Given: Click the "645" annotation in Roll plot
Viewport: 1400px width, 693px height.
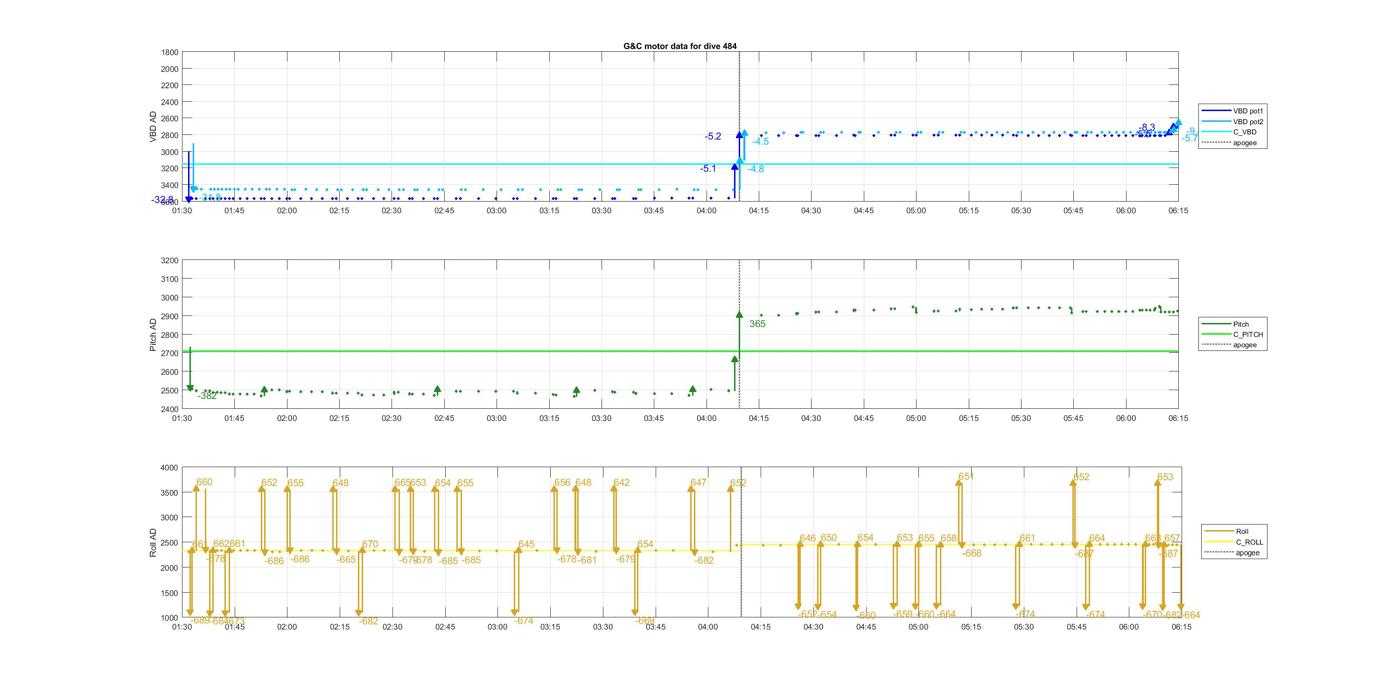Looking at the screenshot, I should tap(526, 545).
